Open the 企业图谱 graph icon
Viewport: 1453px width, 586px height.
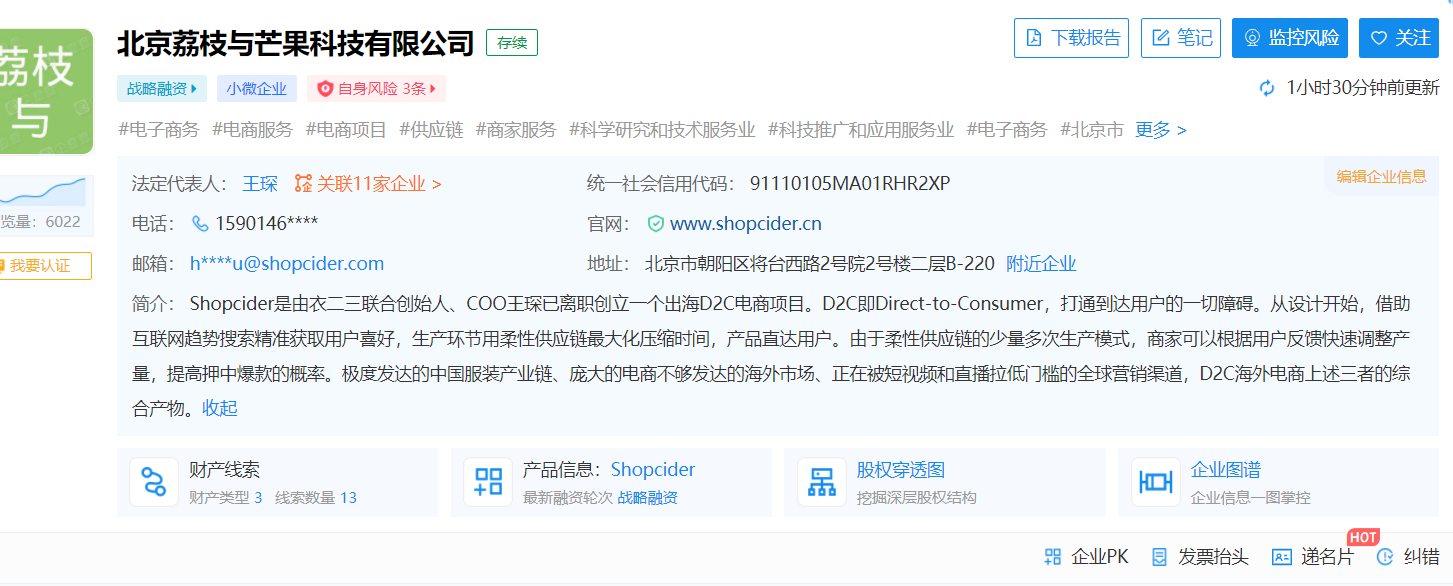(1156, 481)
